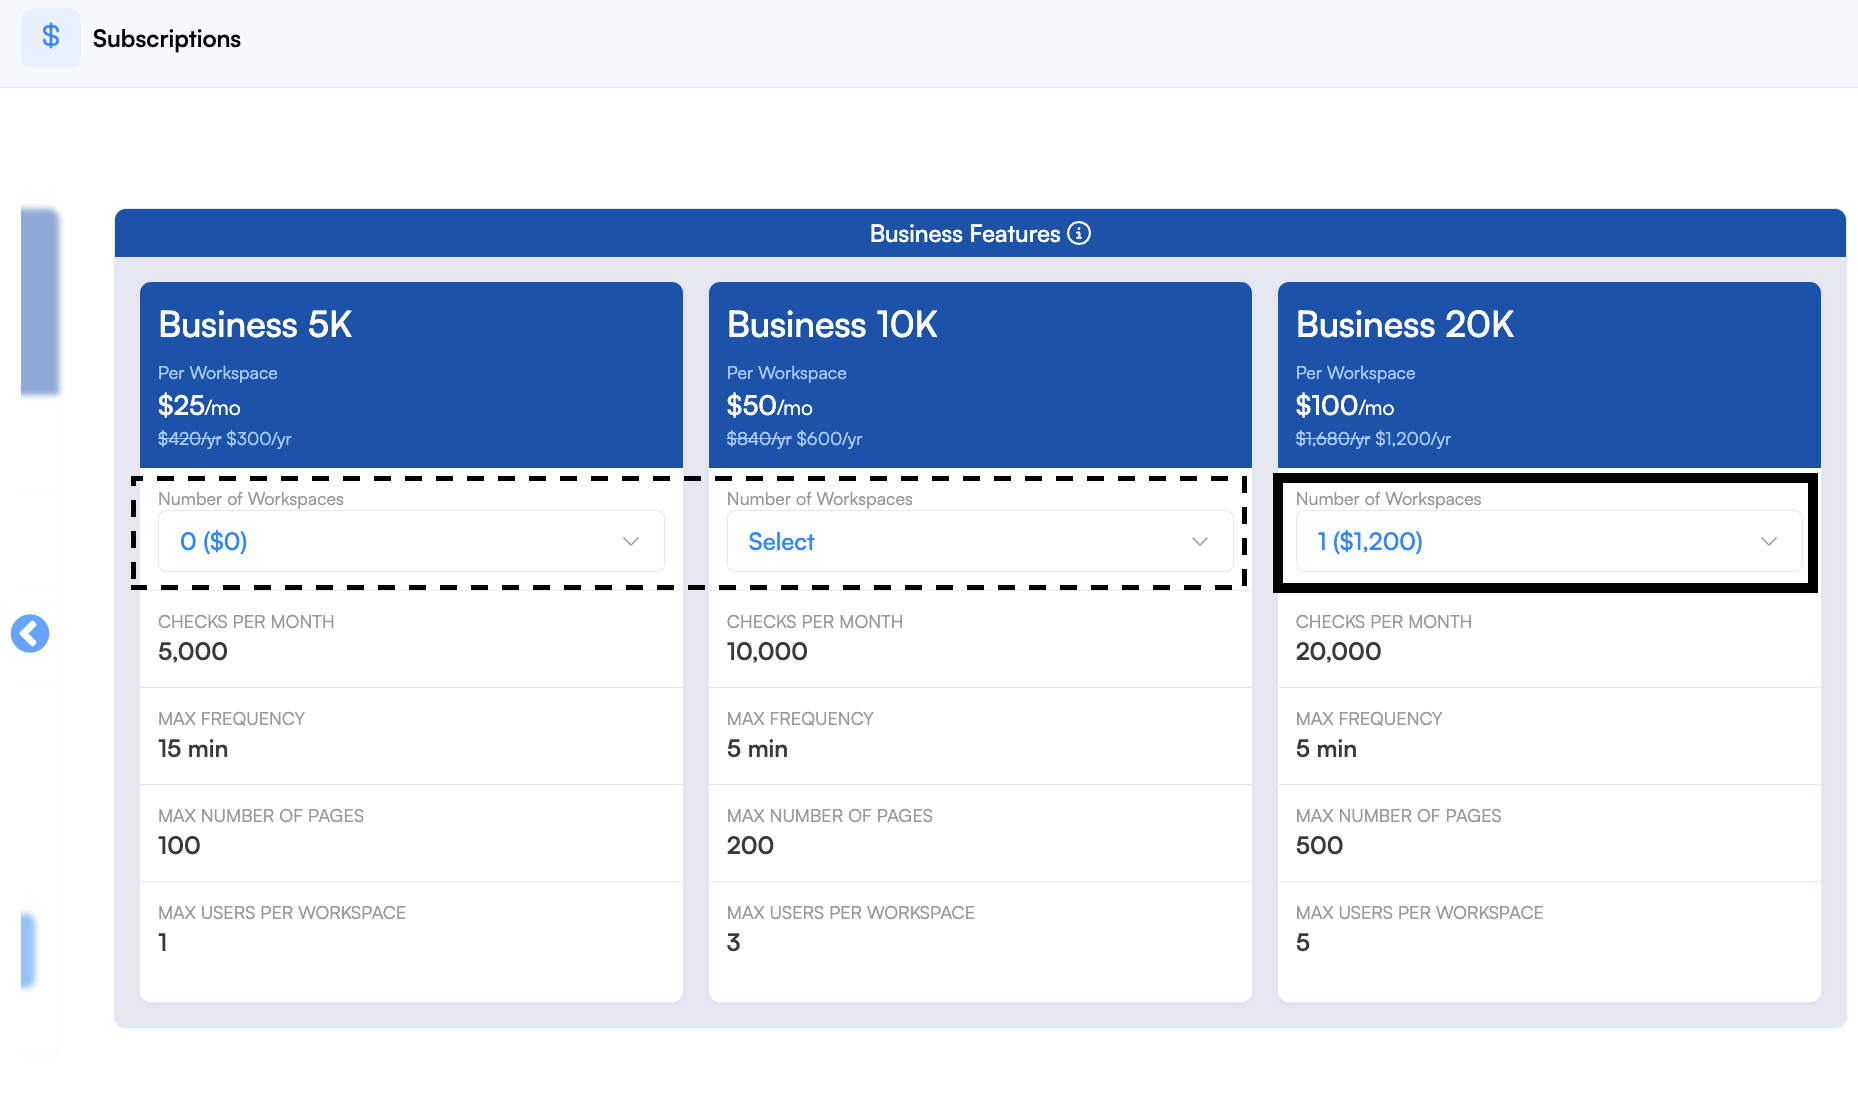Click the Subscriptions page title
Viewport: 1858px width, 1102px height.
click(x=167, y=38)
